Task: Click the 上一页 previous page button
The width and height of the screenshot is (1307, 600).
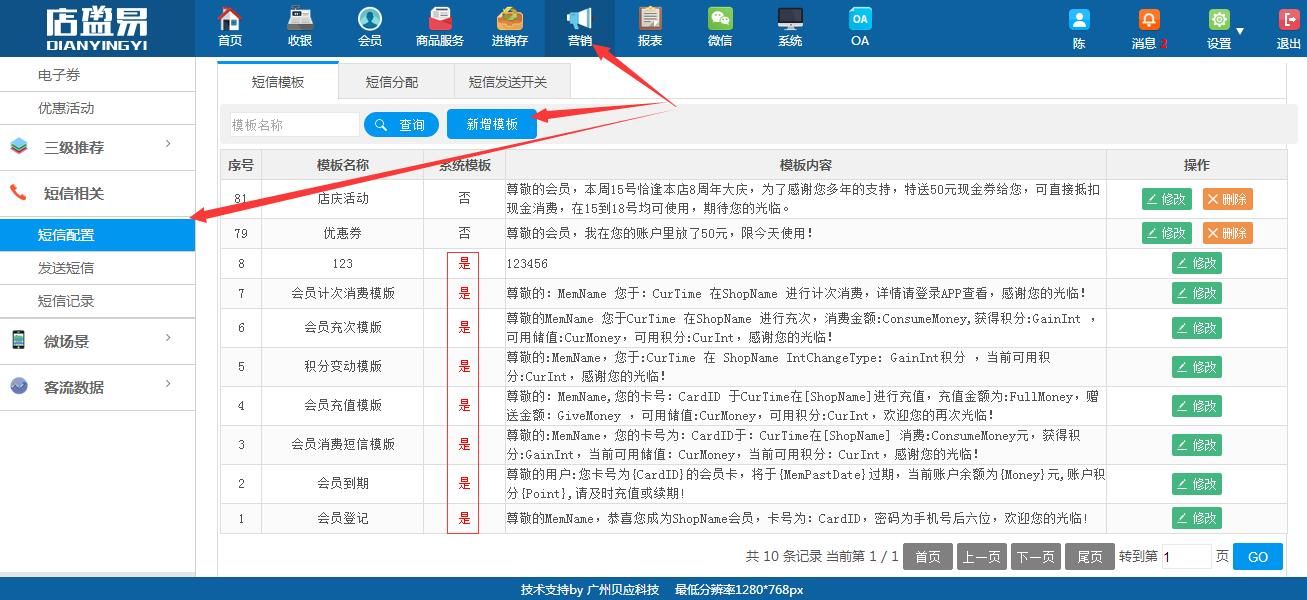Action: coord(982,557)
